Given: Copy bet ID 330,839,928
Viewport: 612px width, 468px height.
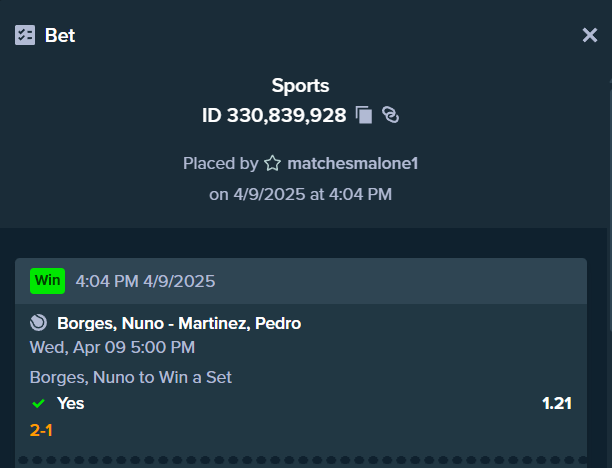Looking at the screenshot, I should click(x=364, y=115).
